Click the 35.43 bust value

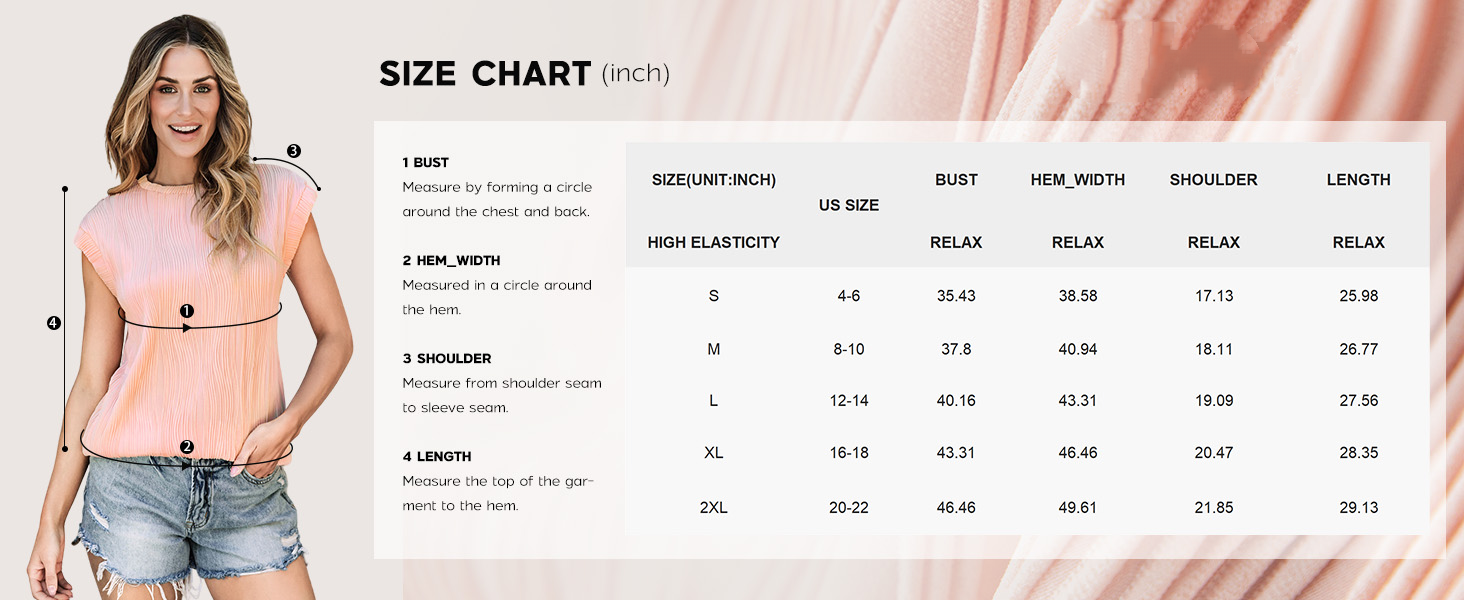tap(956, 296)
